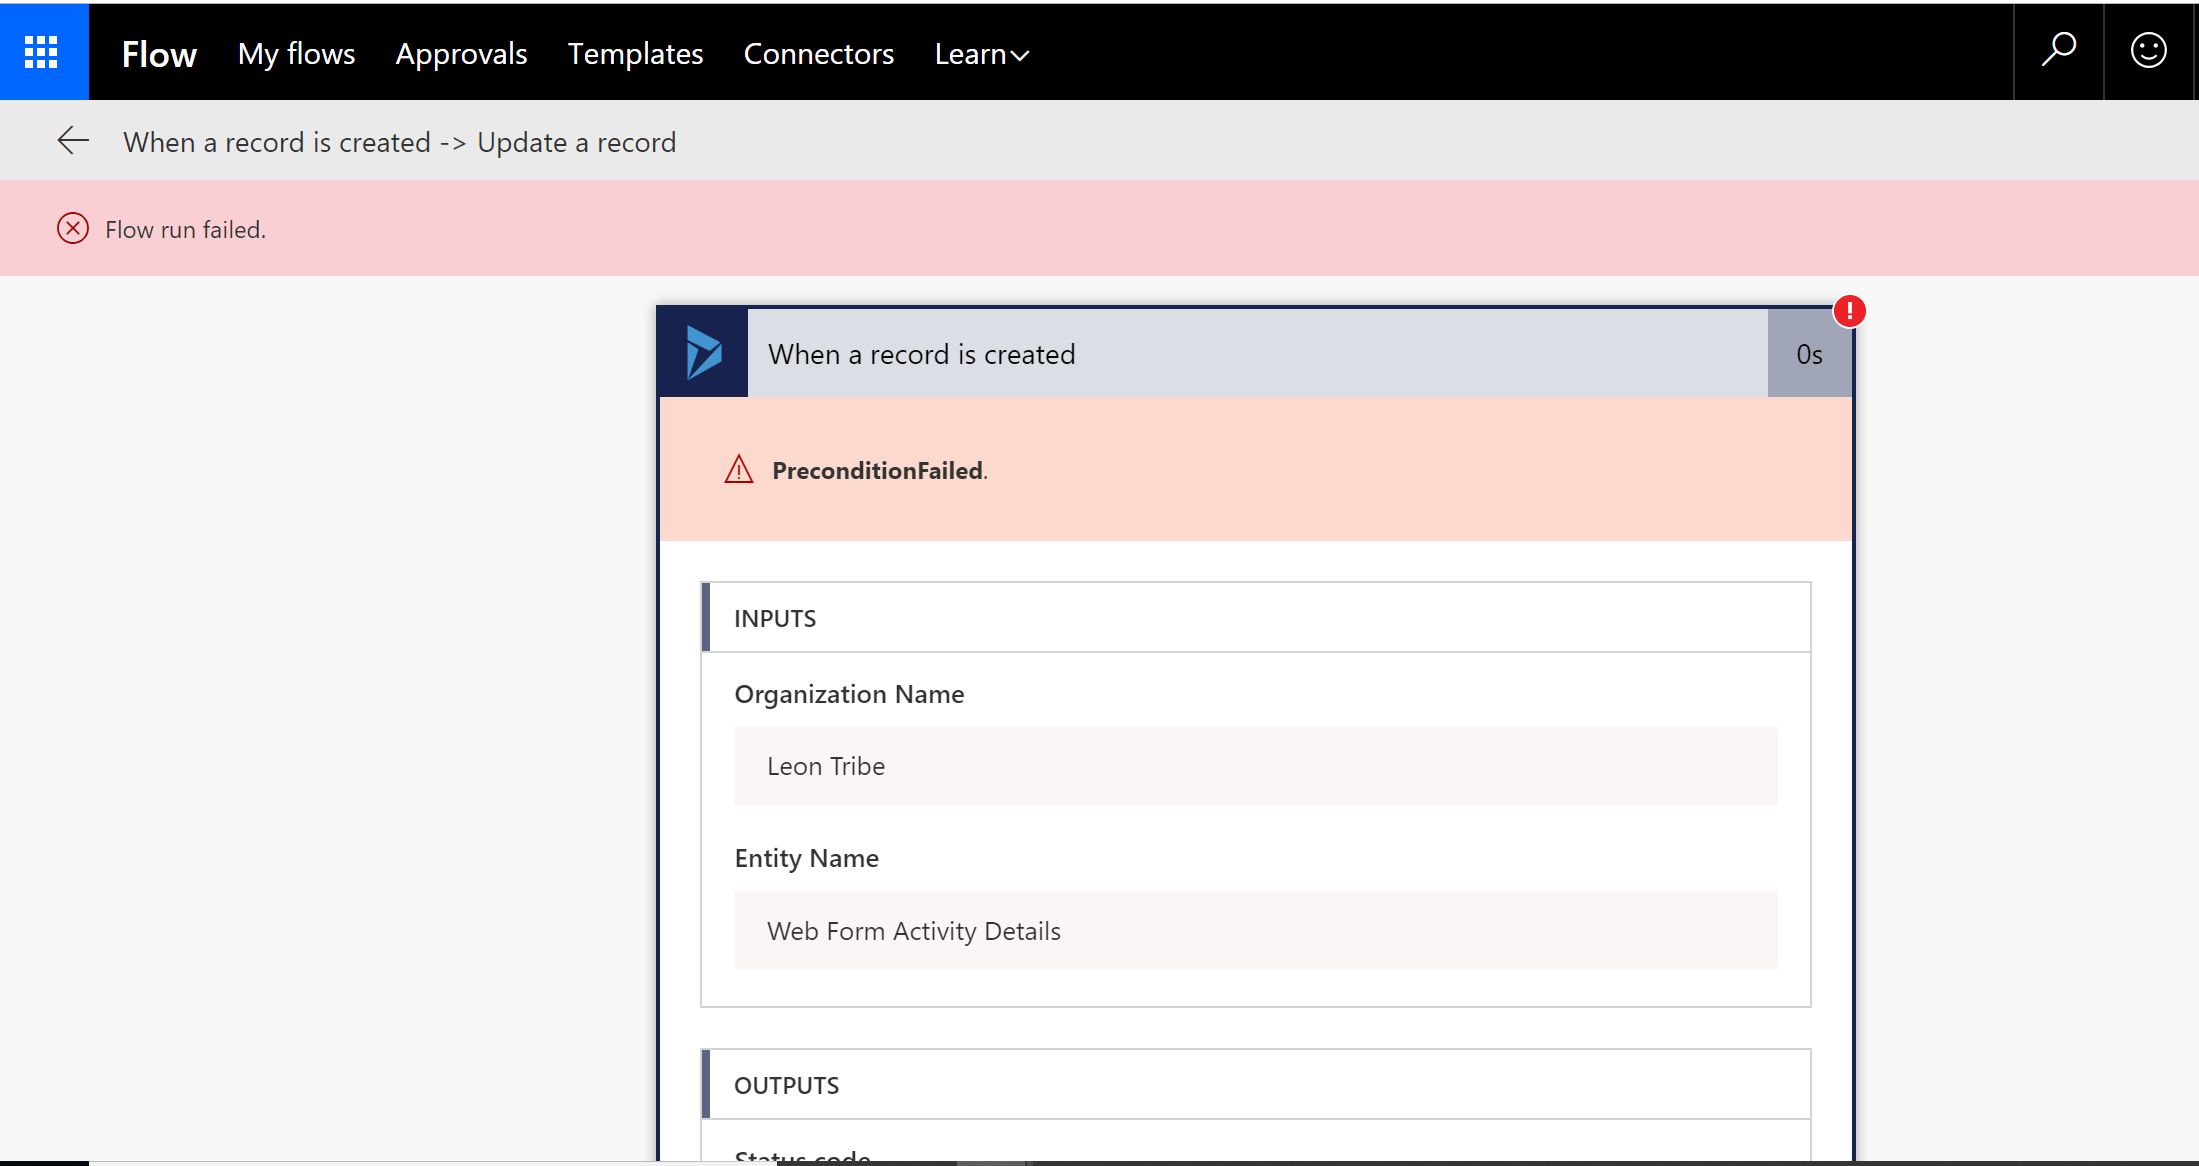The image size is (2199, 1166).
Task: Navigate to Connectors
Action: tap(818, 54)
